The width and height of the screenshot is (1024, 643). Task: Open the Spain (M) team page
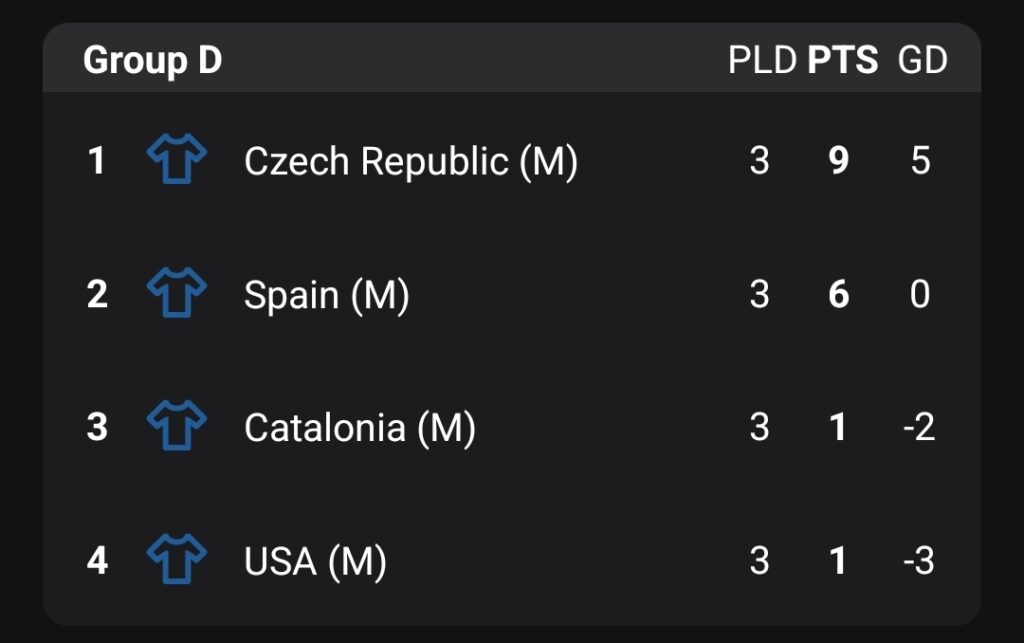326,294
